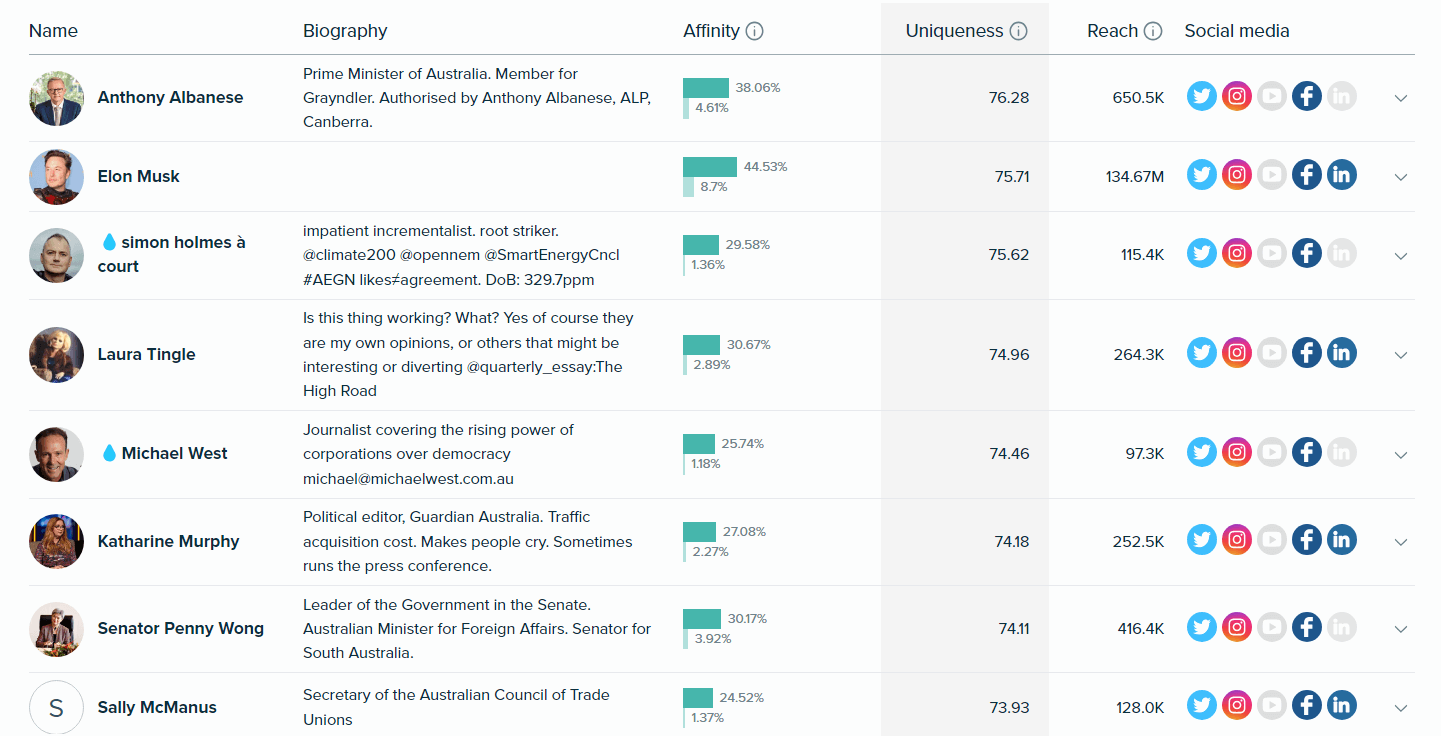Screen dimensions: 1441x736
Task: Click Elon Musk's LinkedIn icon
Action: click(x=1342, y=175)
